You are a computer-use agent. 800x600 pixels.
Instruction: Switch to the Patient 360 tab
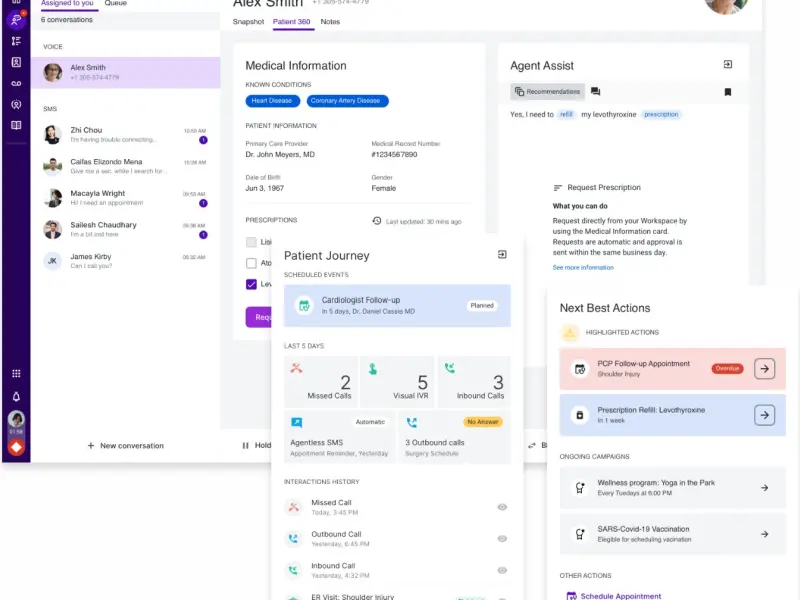(291, 21)
